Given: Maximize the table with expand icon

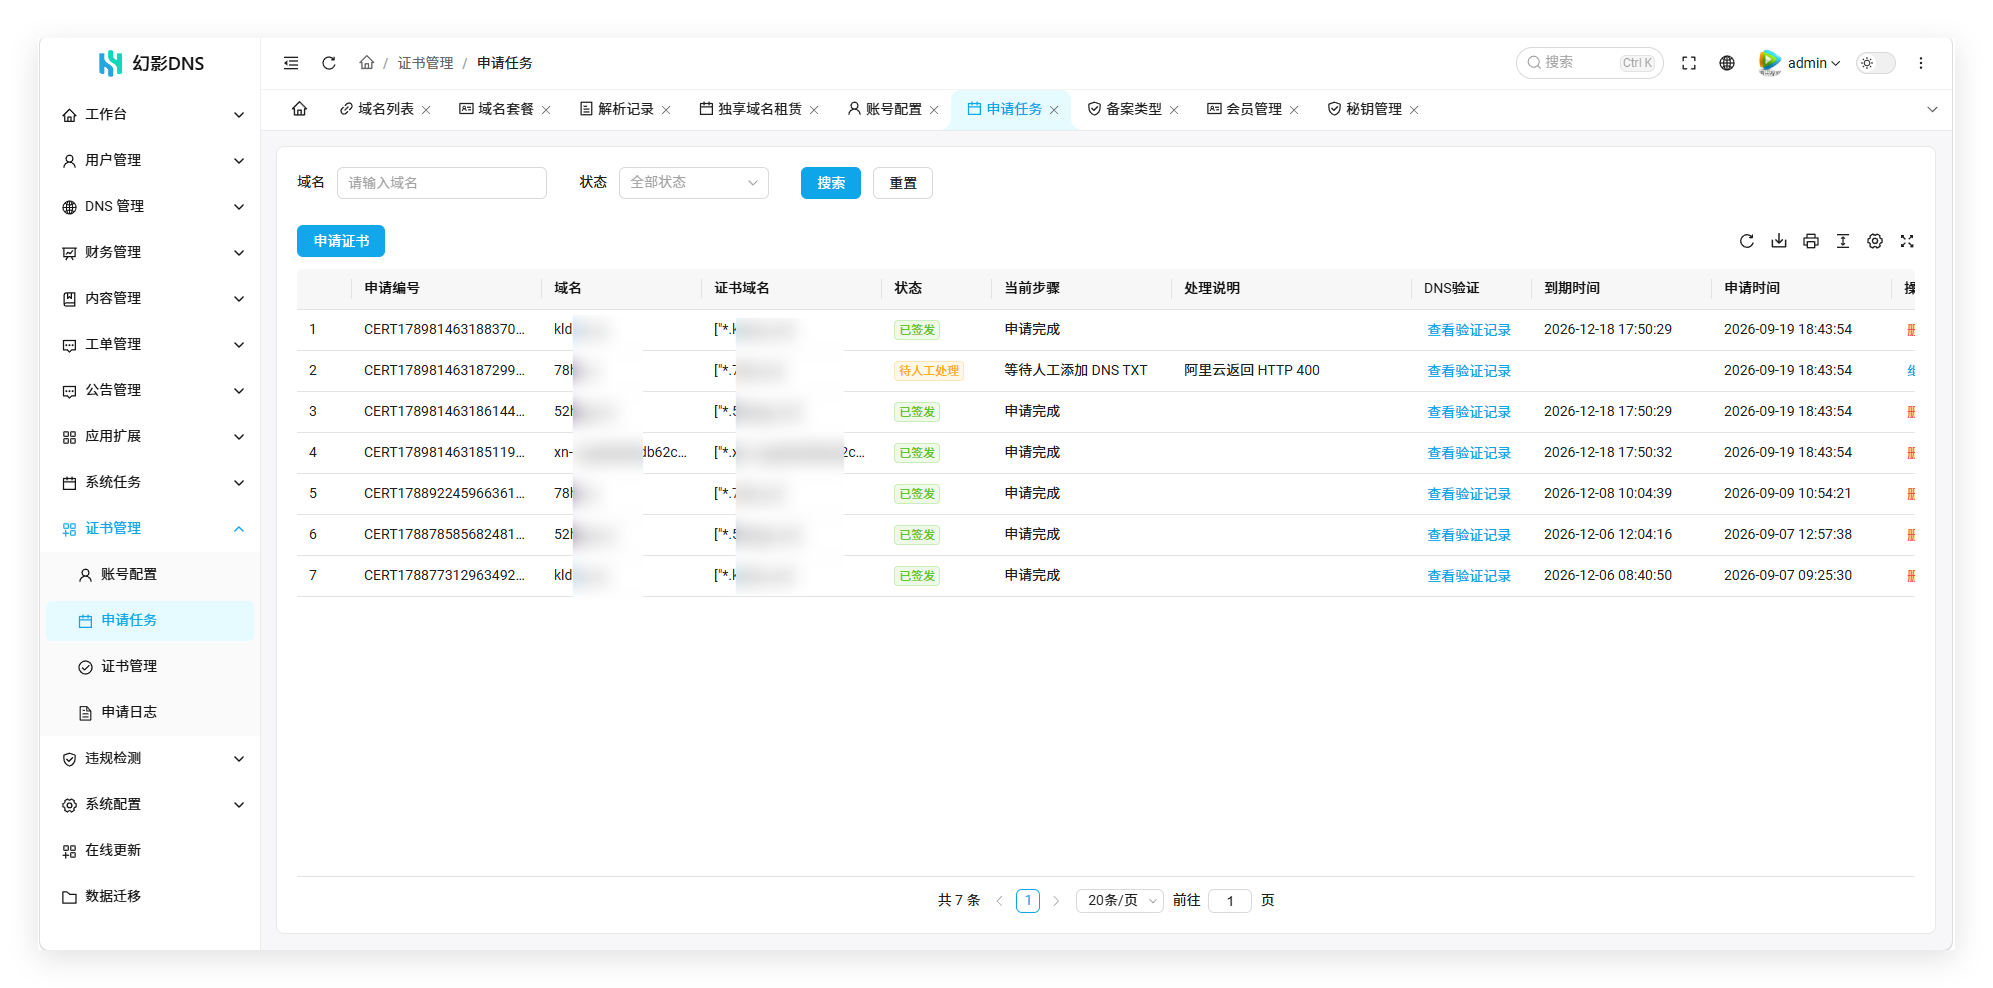Looking at the screenshot, I should (1907, 241).
